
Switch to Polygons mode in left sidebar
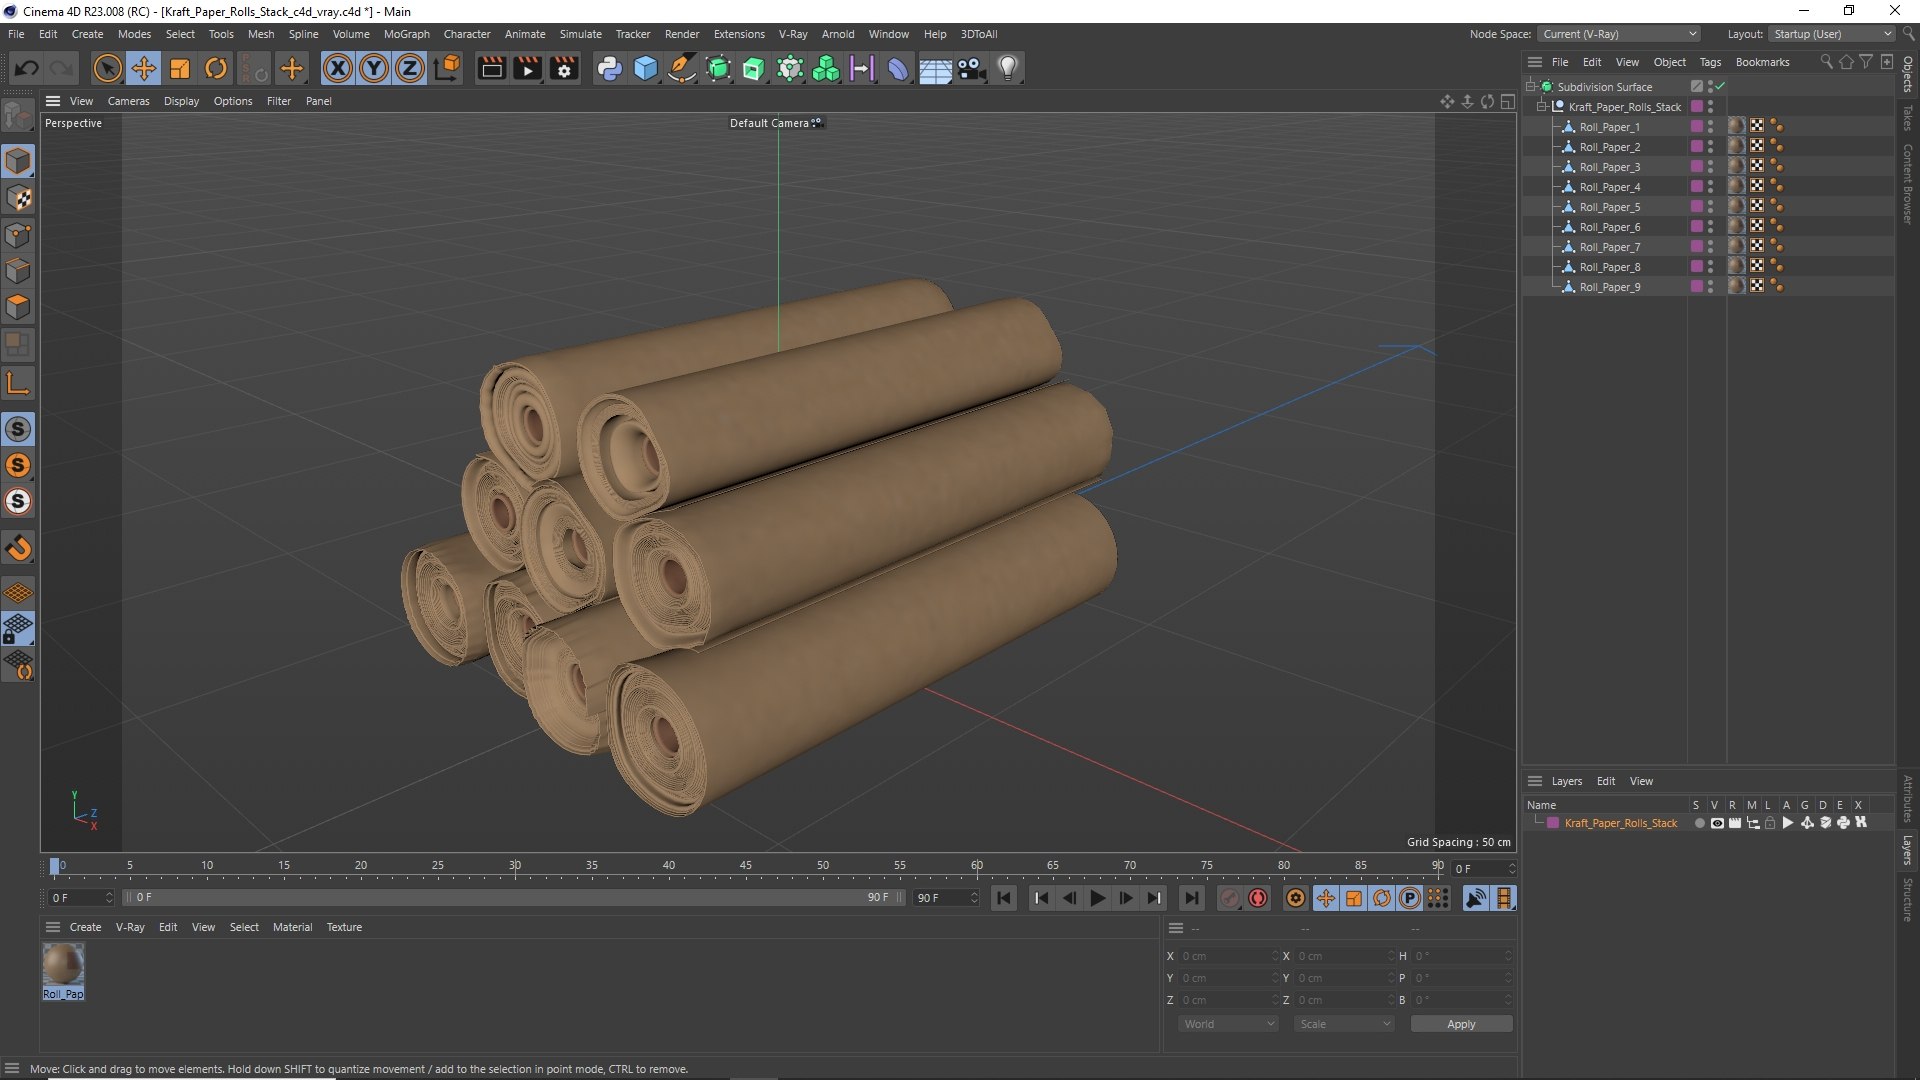(18, 307)
